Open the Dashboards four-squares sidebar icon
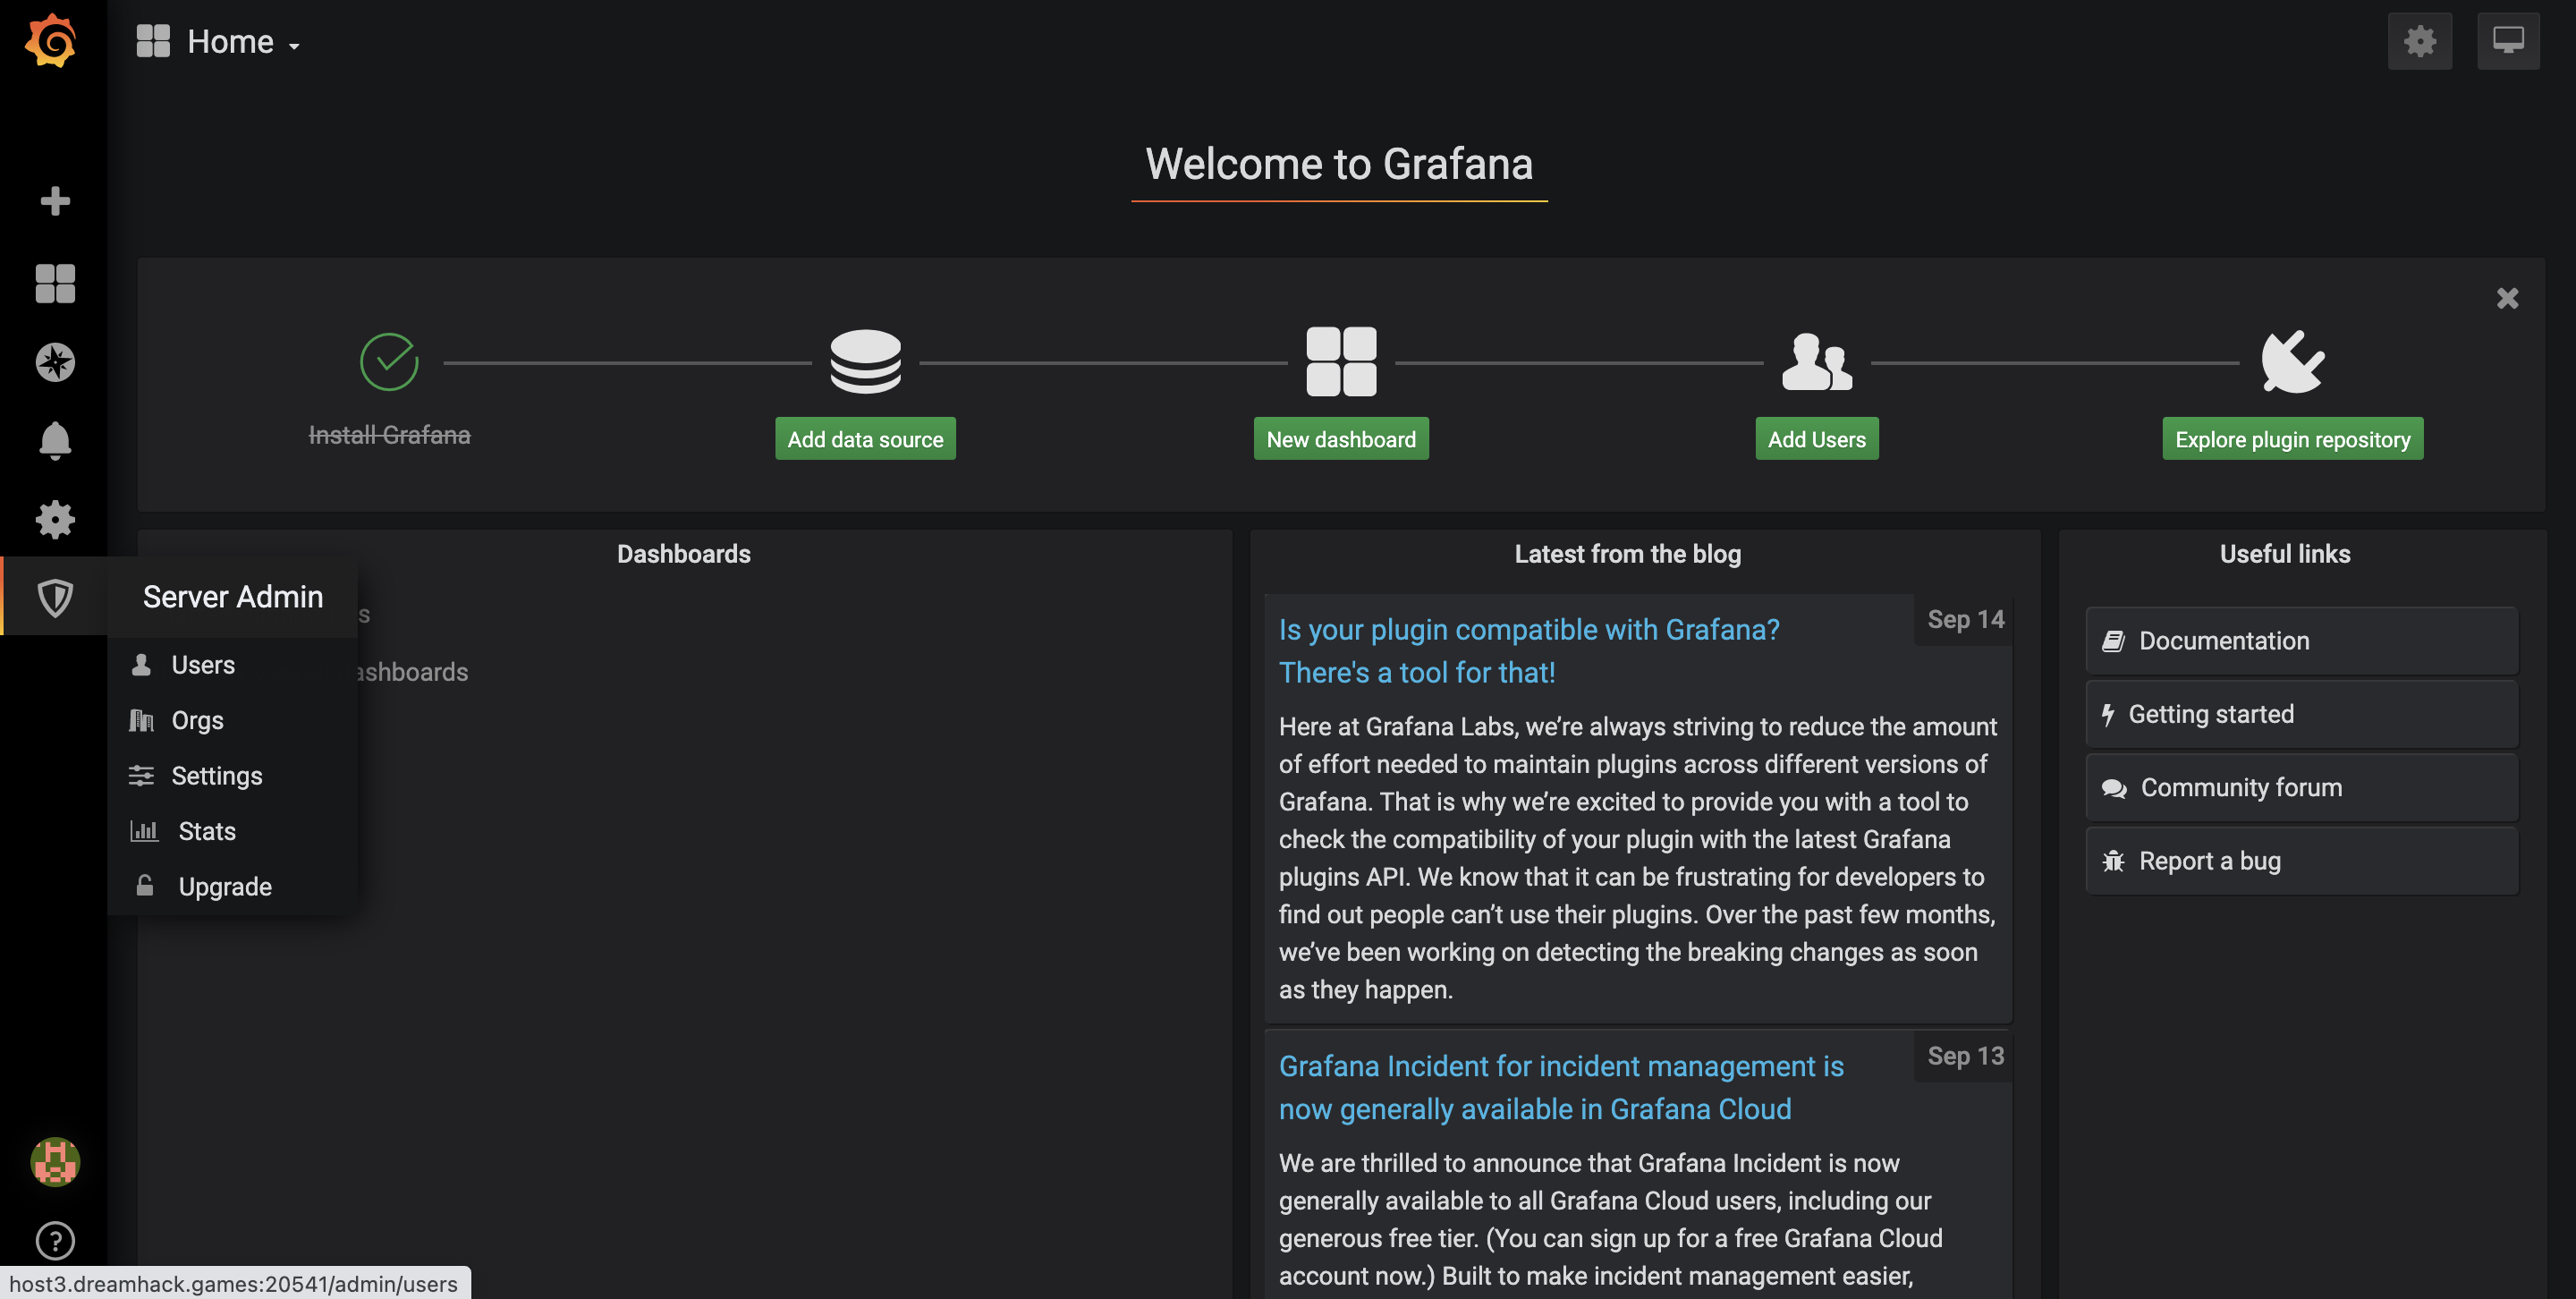The image size is (2576, 1299). tap(55, 283)
